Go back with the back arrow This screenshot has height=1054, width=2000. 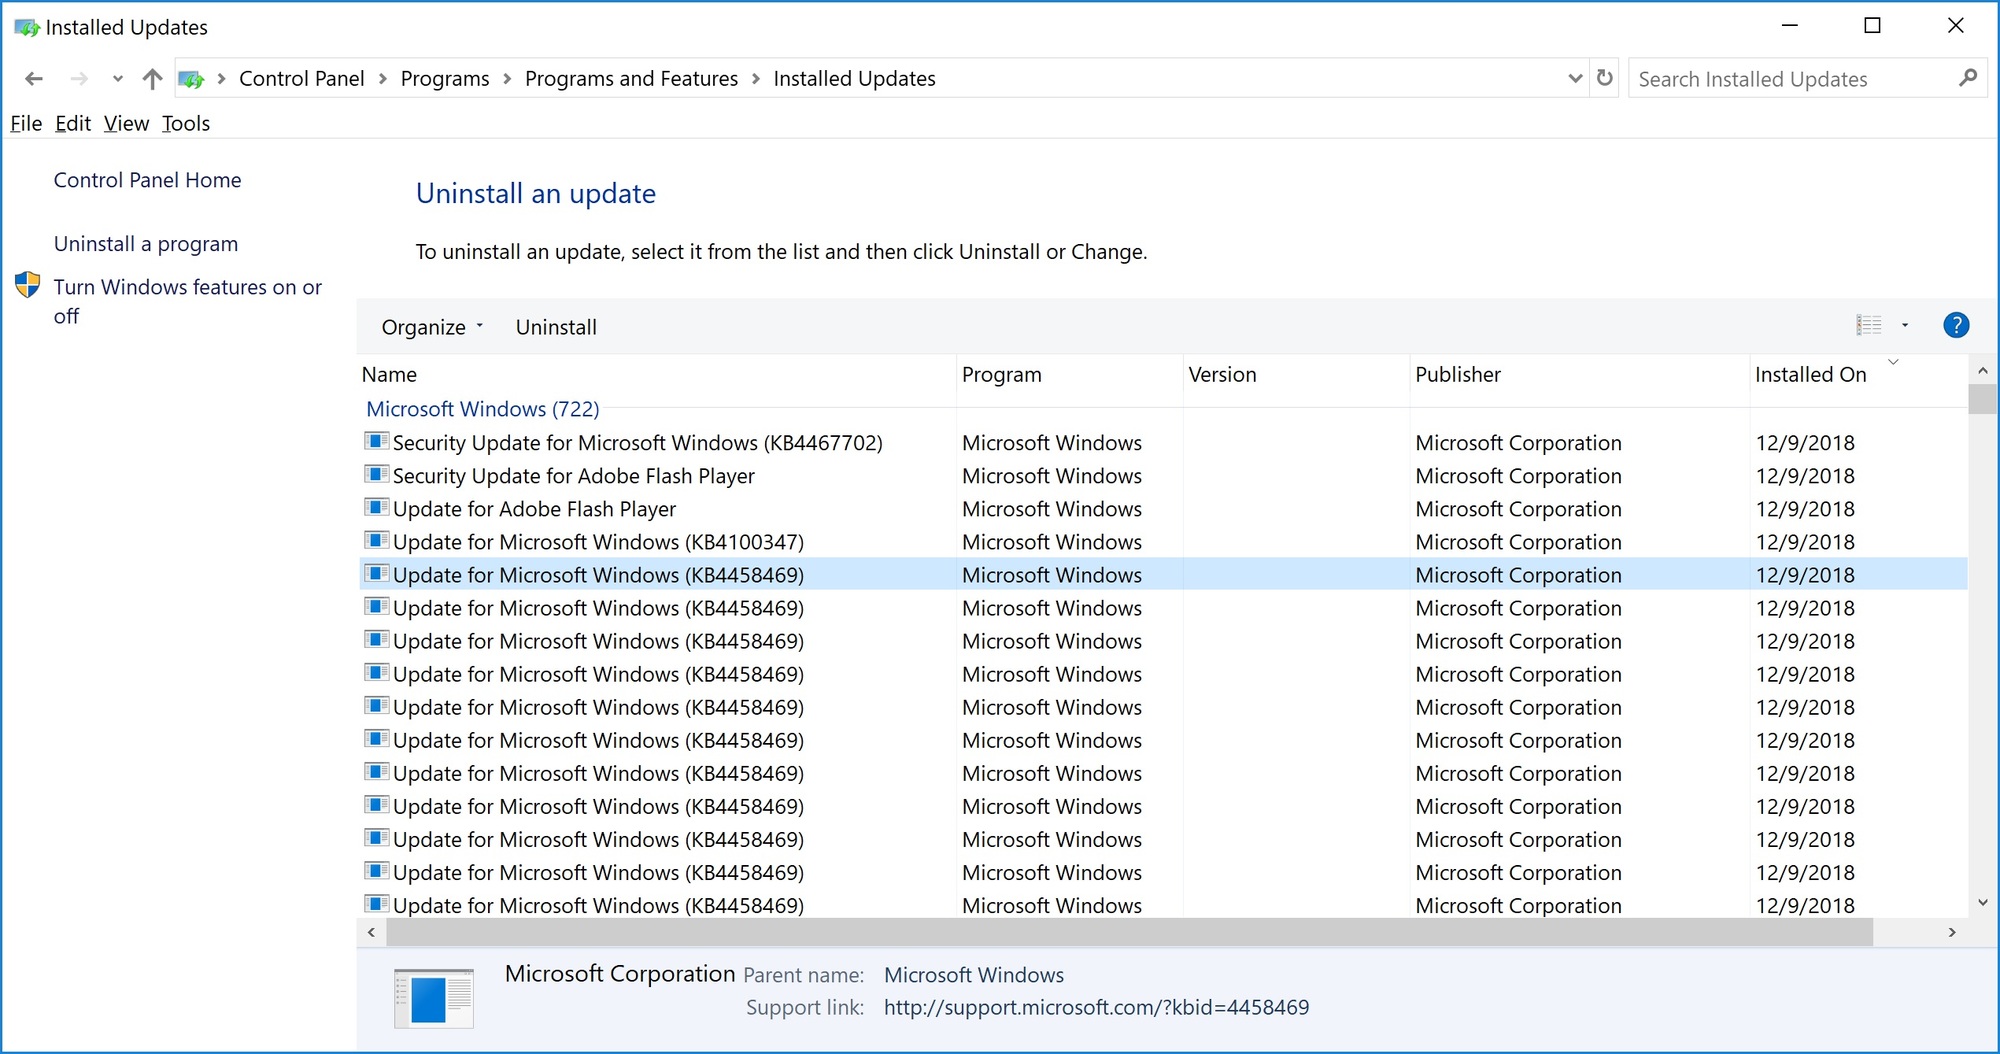[34, 79]
